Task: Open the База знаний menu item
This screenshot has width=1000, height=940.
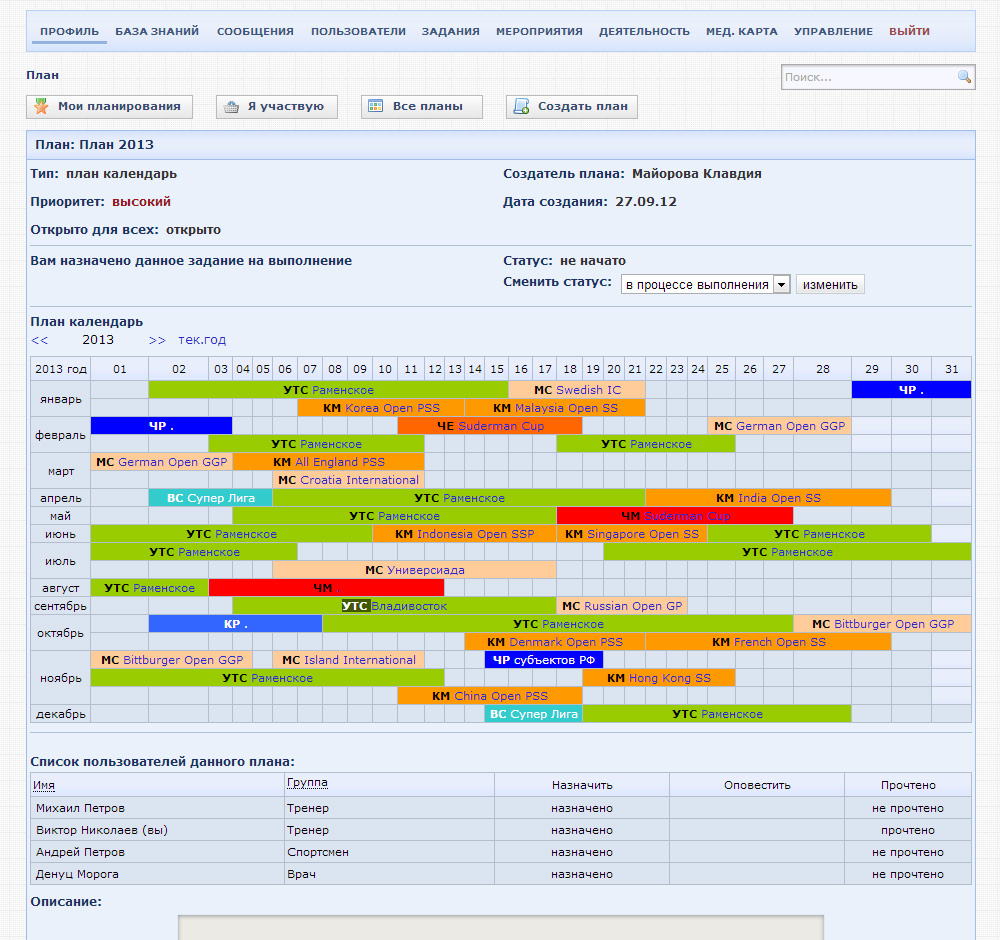Action: click(x=157, y=31)
